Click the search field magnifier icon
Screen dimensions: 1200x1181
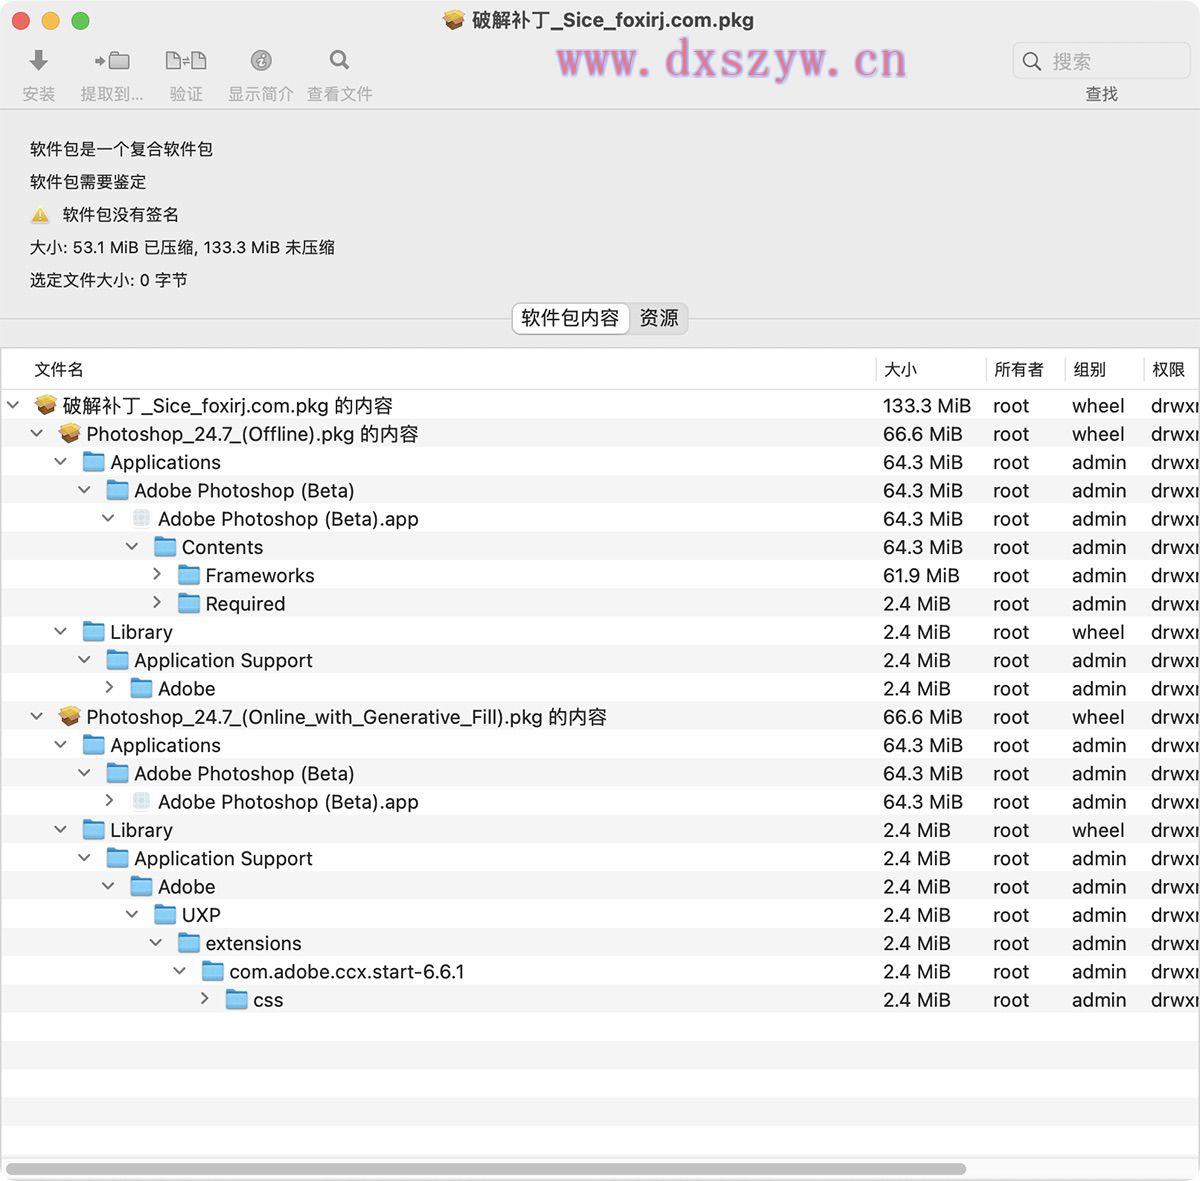[x=1032, y=61]
